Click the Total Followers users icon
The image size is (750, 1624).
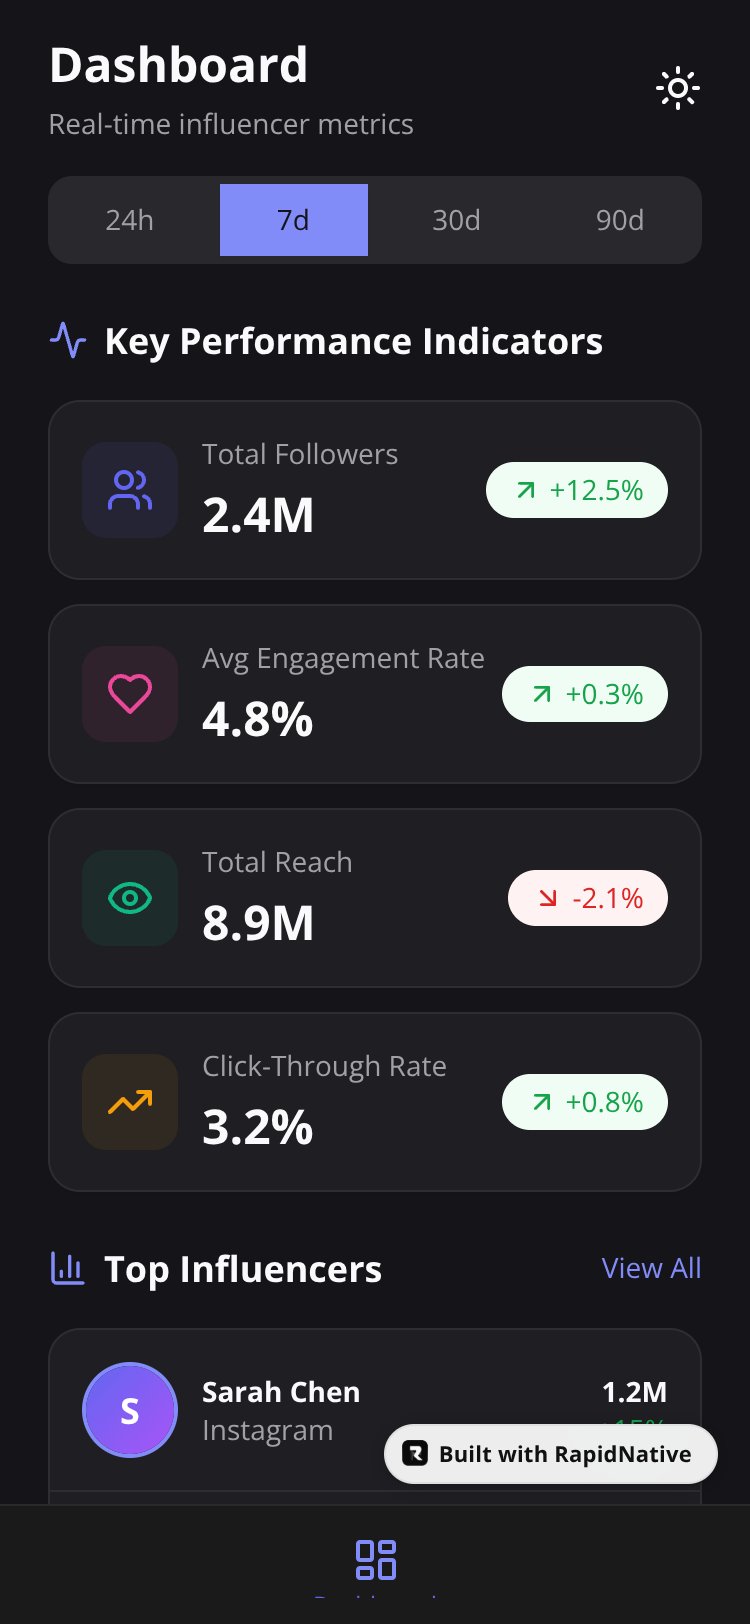(x=130, y=490)
